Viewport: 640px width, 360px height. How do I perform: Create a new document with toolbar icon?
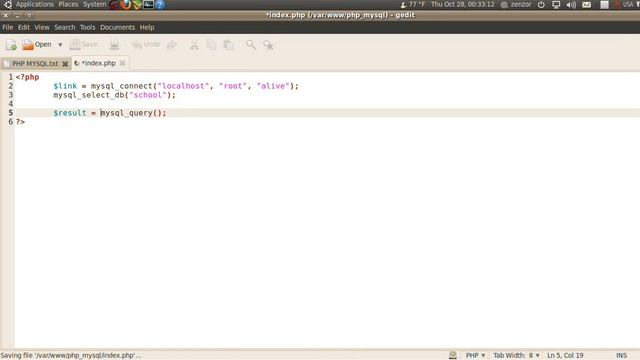point(11,45)
